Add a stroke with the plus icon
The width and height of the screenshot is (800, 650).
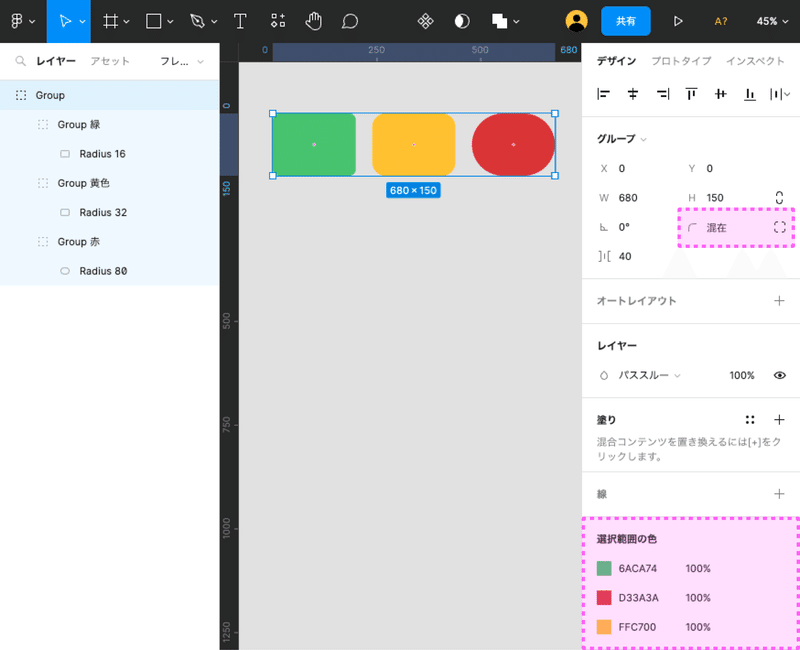(779, 493)
